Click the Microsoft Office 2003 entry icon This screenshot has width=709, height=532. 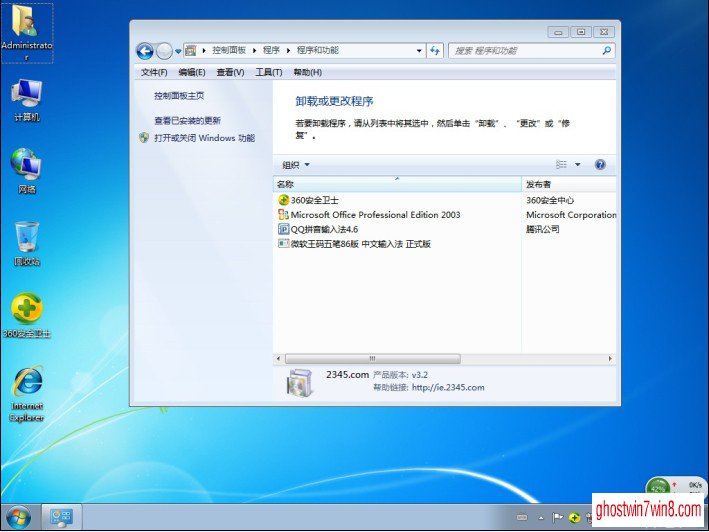[283, 215]
